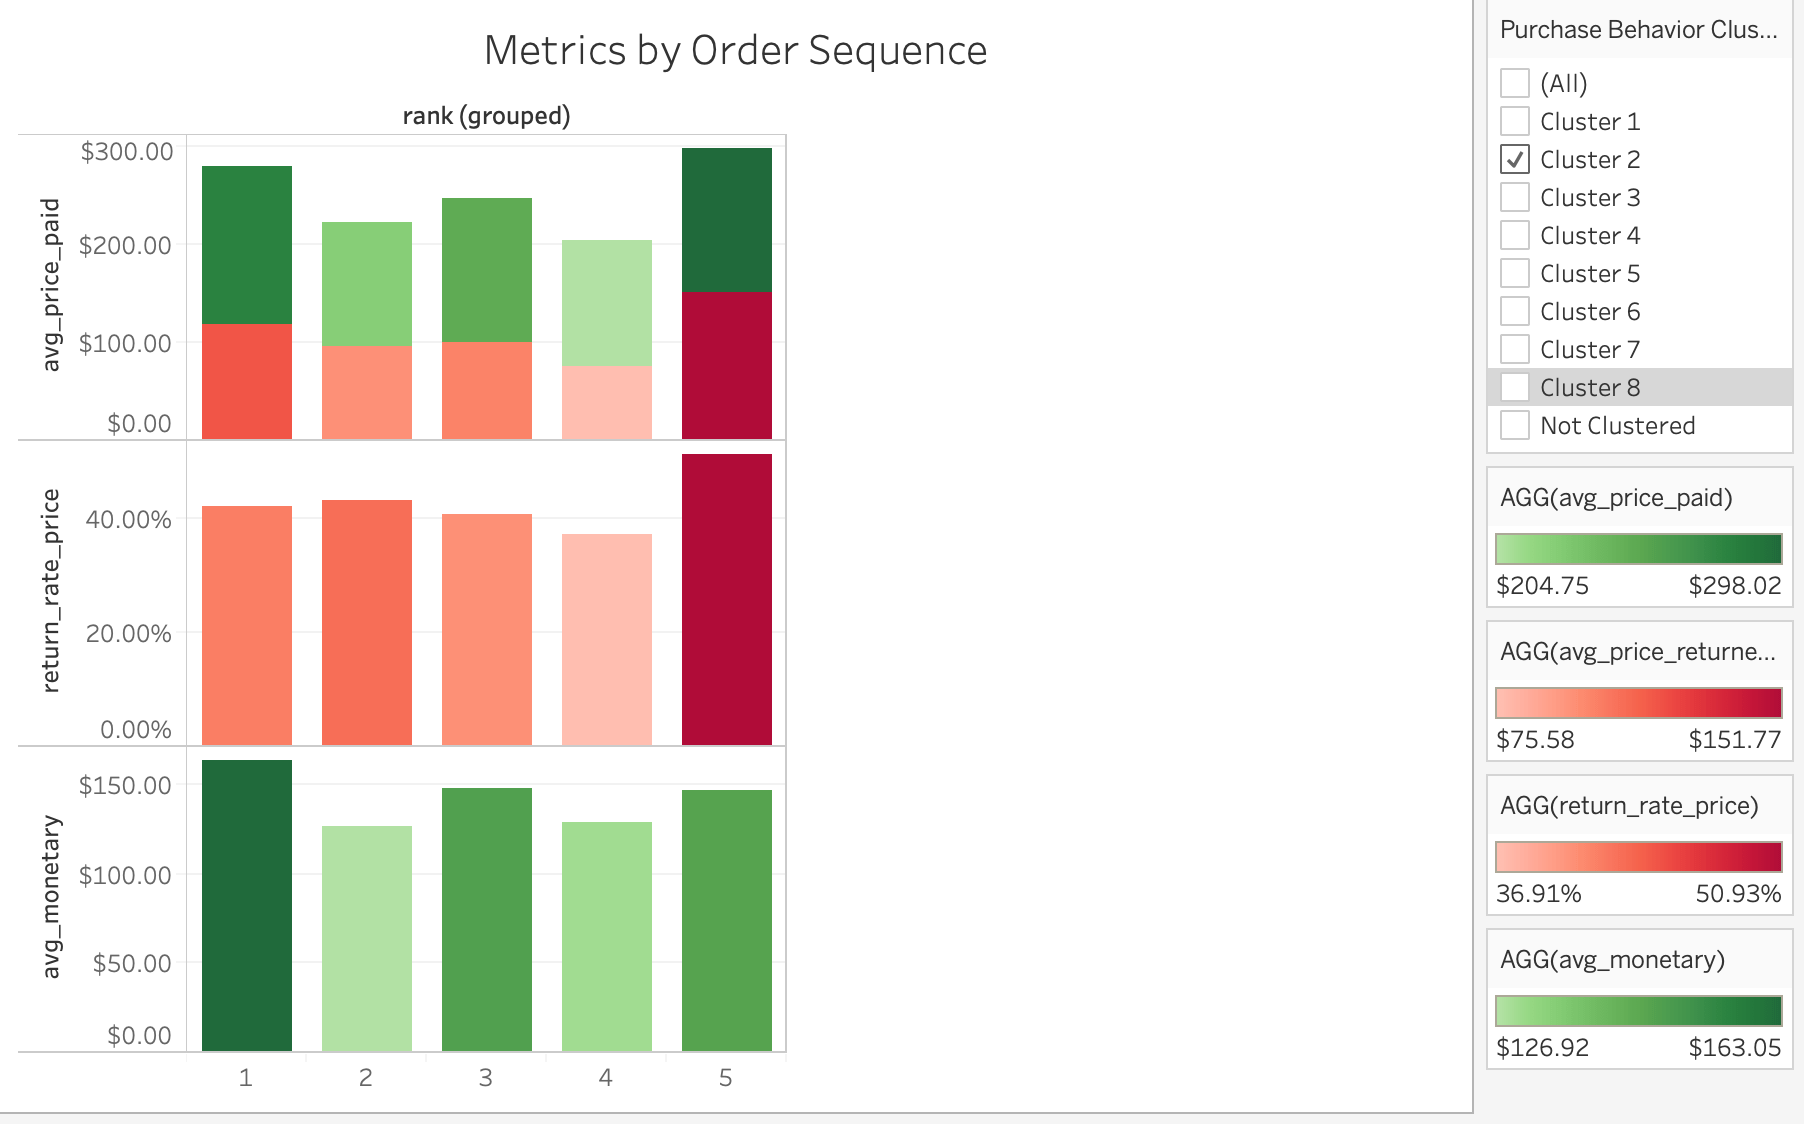
Task: Click the tallest avg_monetary bar at rank 1
Action: pos(246,900)
